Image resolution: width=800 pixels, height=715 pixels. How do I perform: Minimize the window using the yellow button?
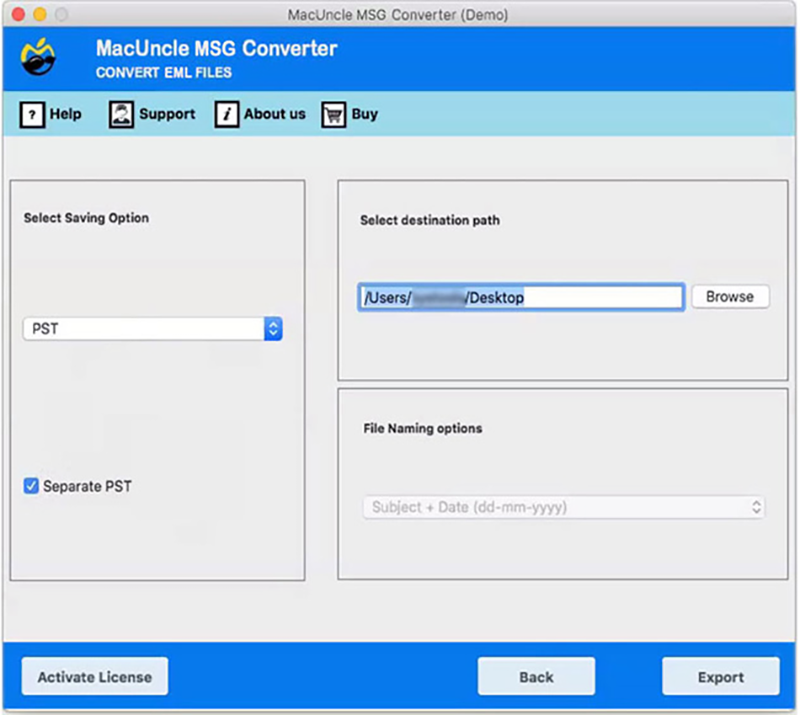click(40, 15)
